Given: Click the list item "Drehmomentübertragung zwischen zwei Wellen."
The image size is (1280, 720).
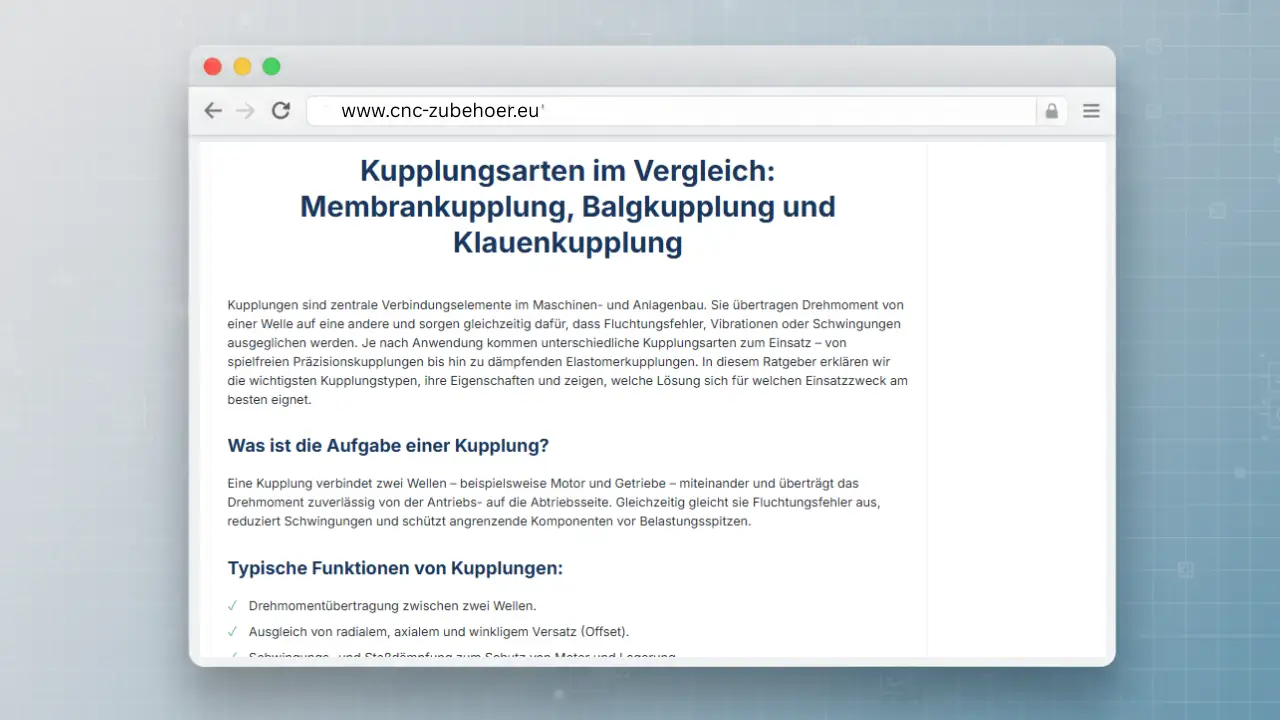Looking at the screenshot, I should [x=393, y=606].
